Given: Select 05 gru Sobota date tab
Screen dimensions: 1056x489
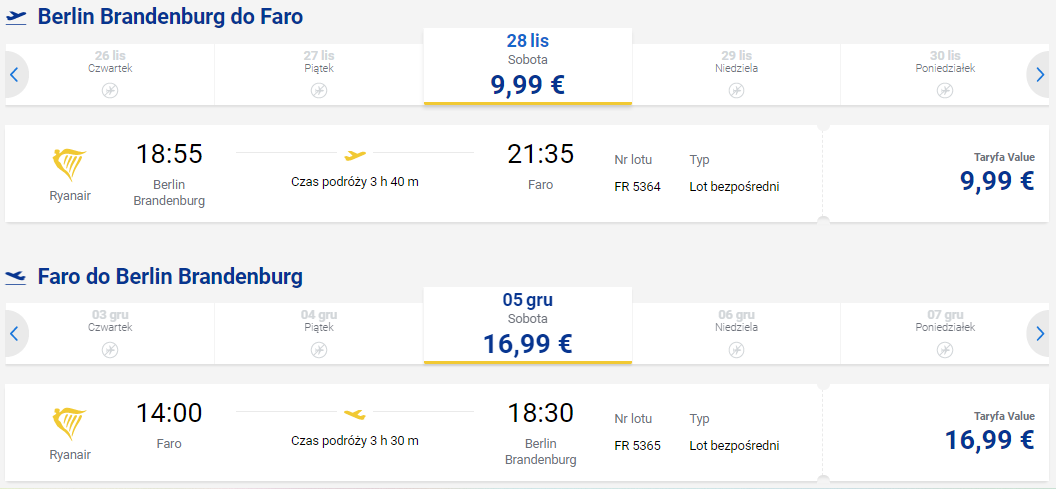Looking at the screenshot, I should [528, 325].
